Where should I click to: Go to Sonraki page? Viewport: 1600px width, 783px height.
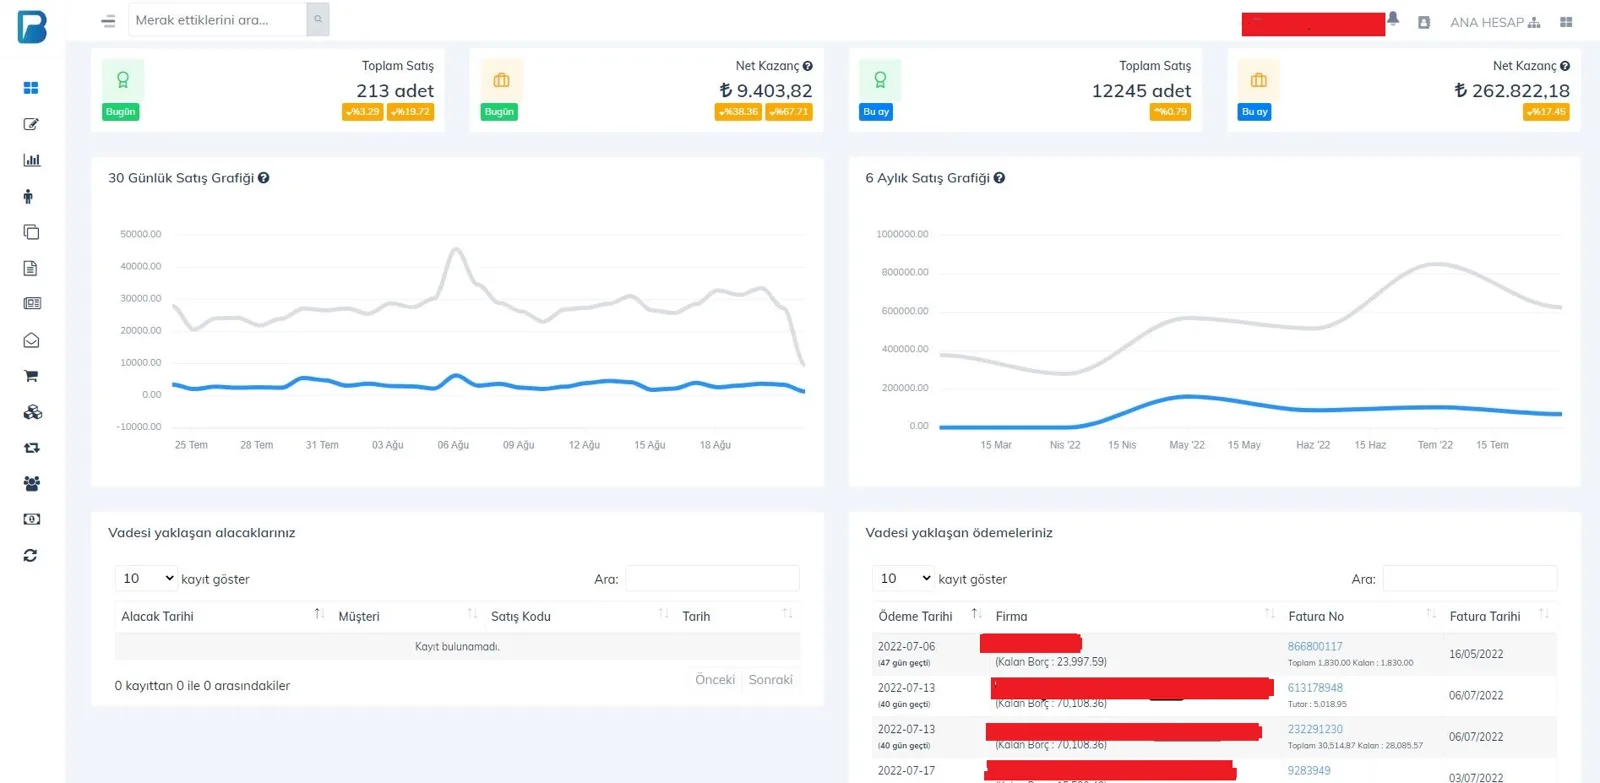(x=771, y=680)
